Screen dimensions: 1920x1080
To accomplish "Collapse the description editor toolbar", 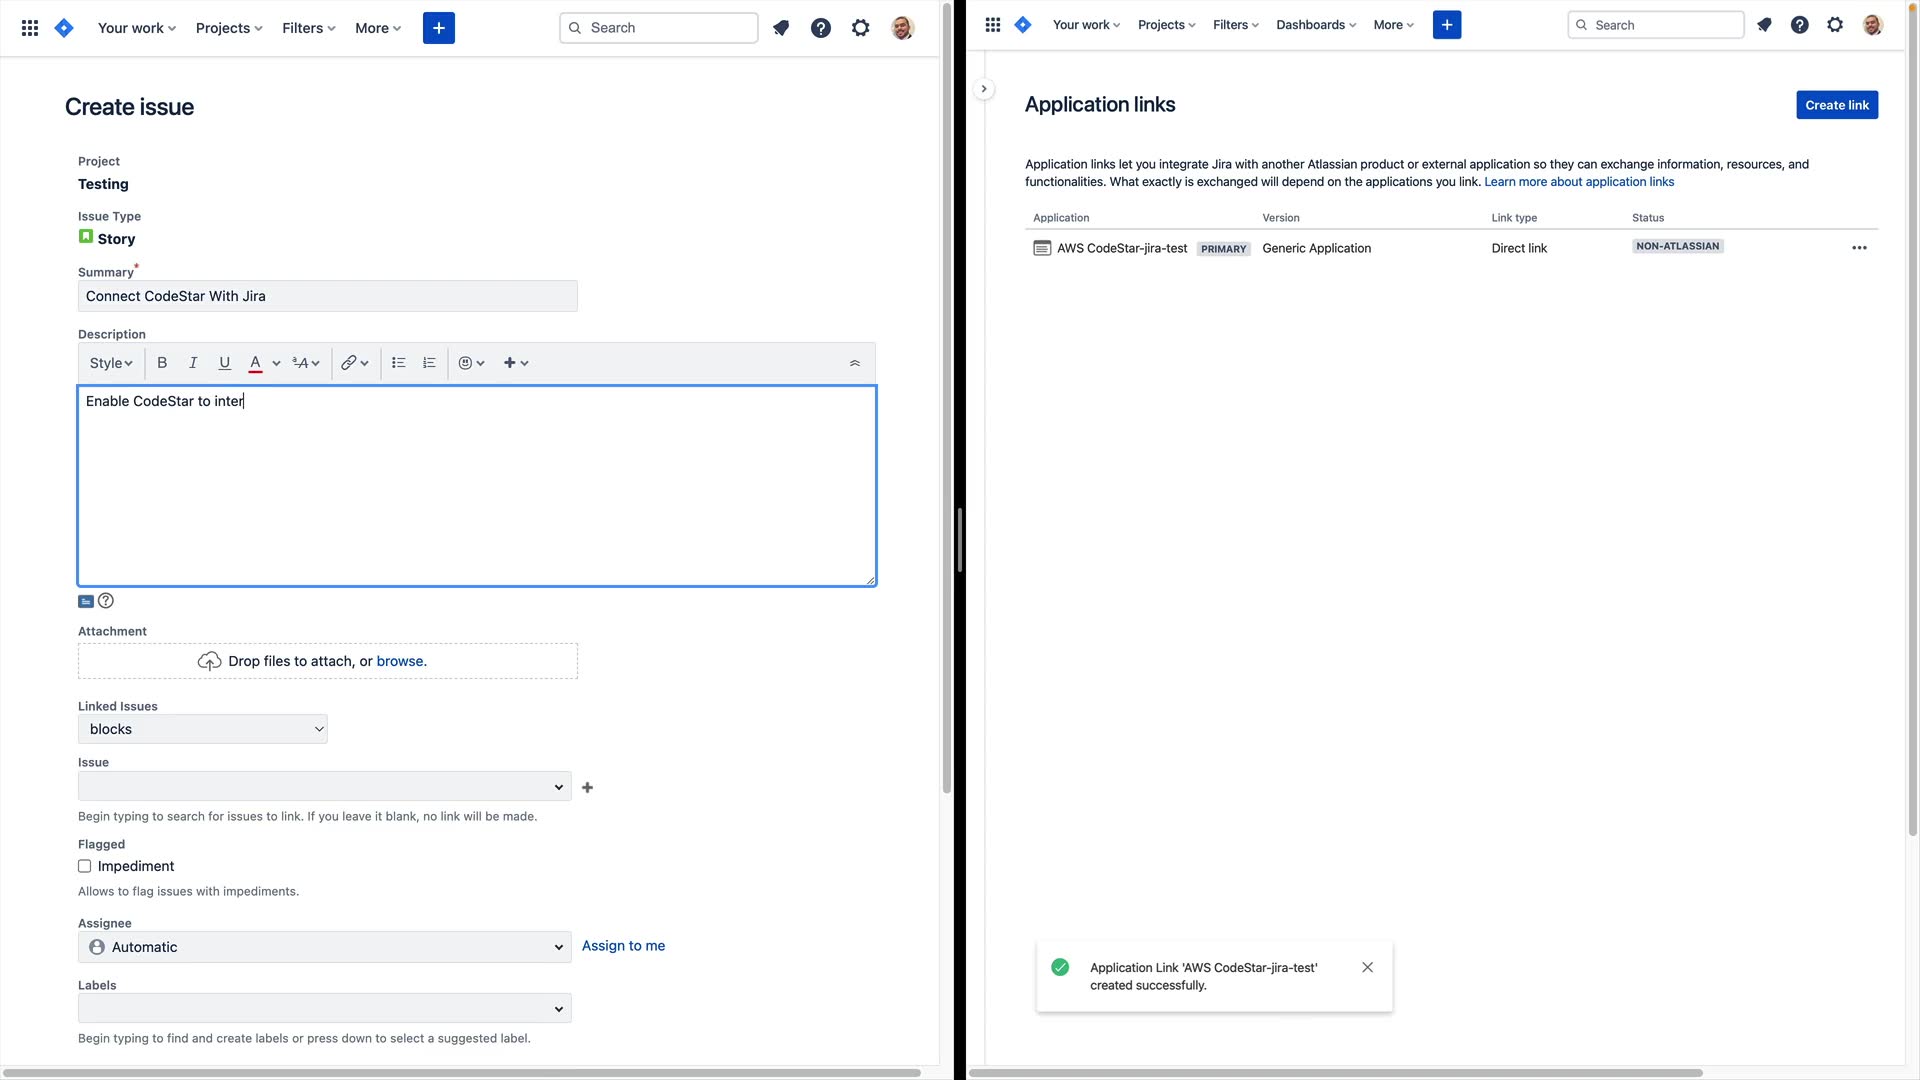I will [x=855, y=363].
